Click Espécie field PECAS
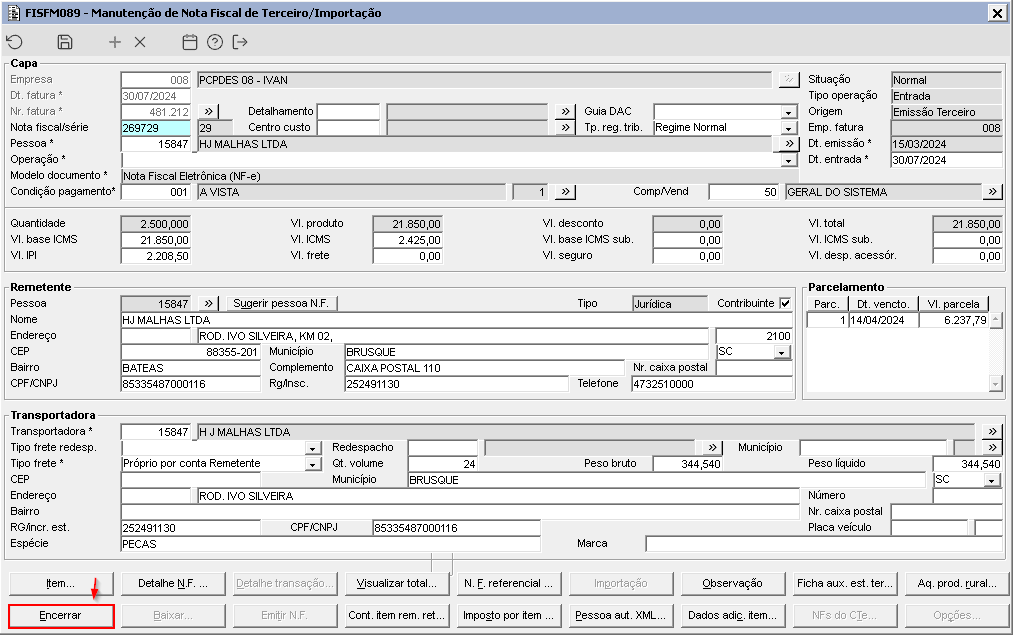Screen dimensions: 1013x635 pyautogui.click(x=330, y=544)
